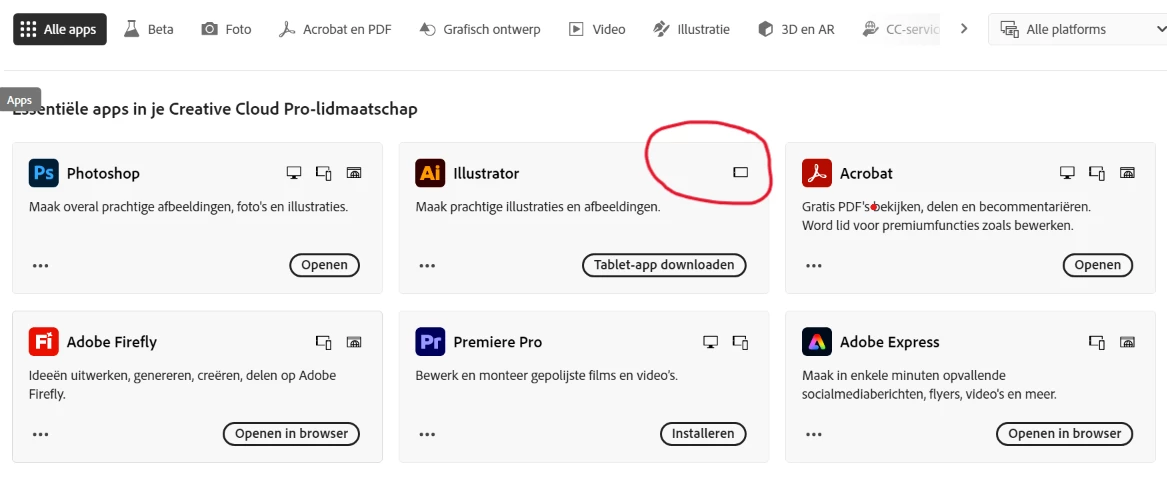Viewport: 1167px width, 478px height.
Task: Click the Adobe Firefly card title
Action: 112,342
